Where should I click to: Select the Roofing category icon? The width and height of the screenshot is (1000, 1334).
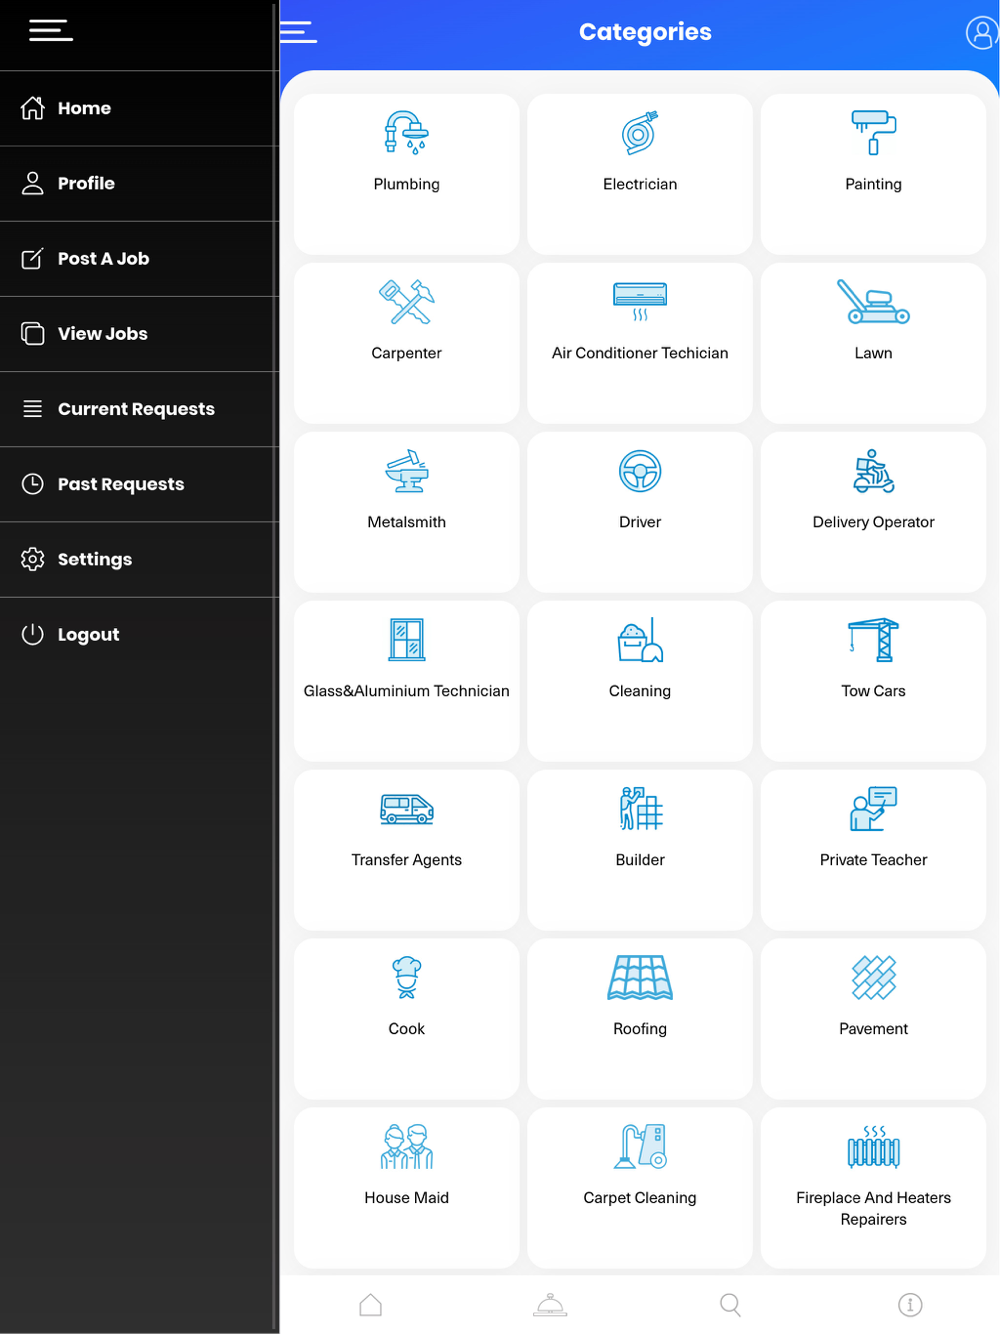tap(640, 978)
